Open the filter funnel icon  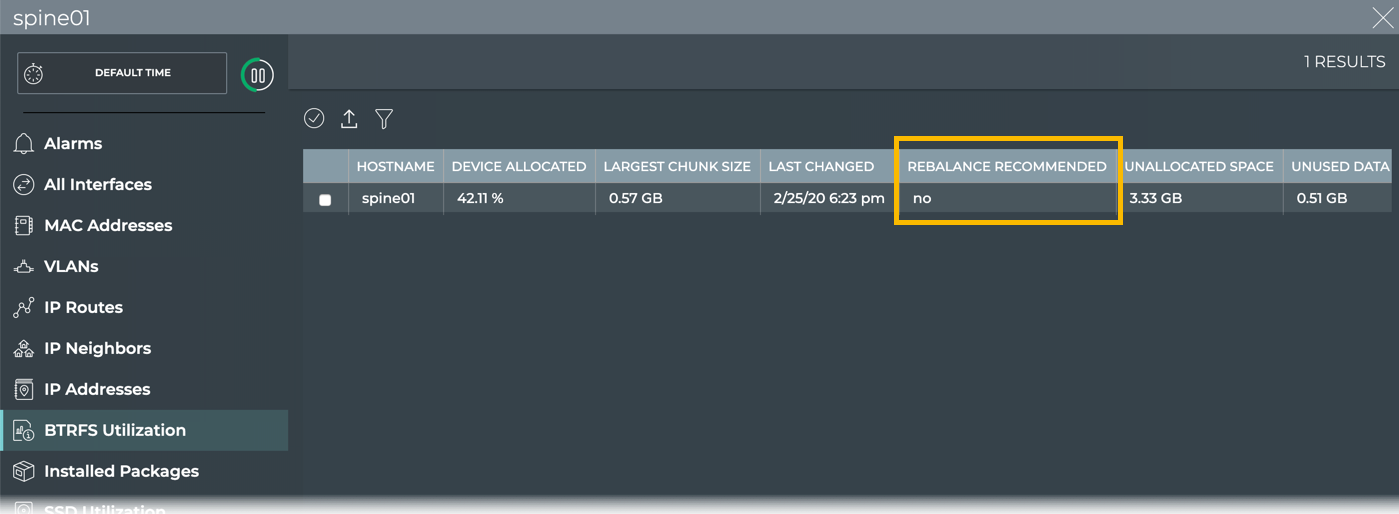384,119
